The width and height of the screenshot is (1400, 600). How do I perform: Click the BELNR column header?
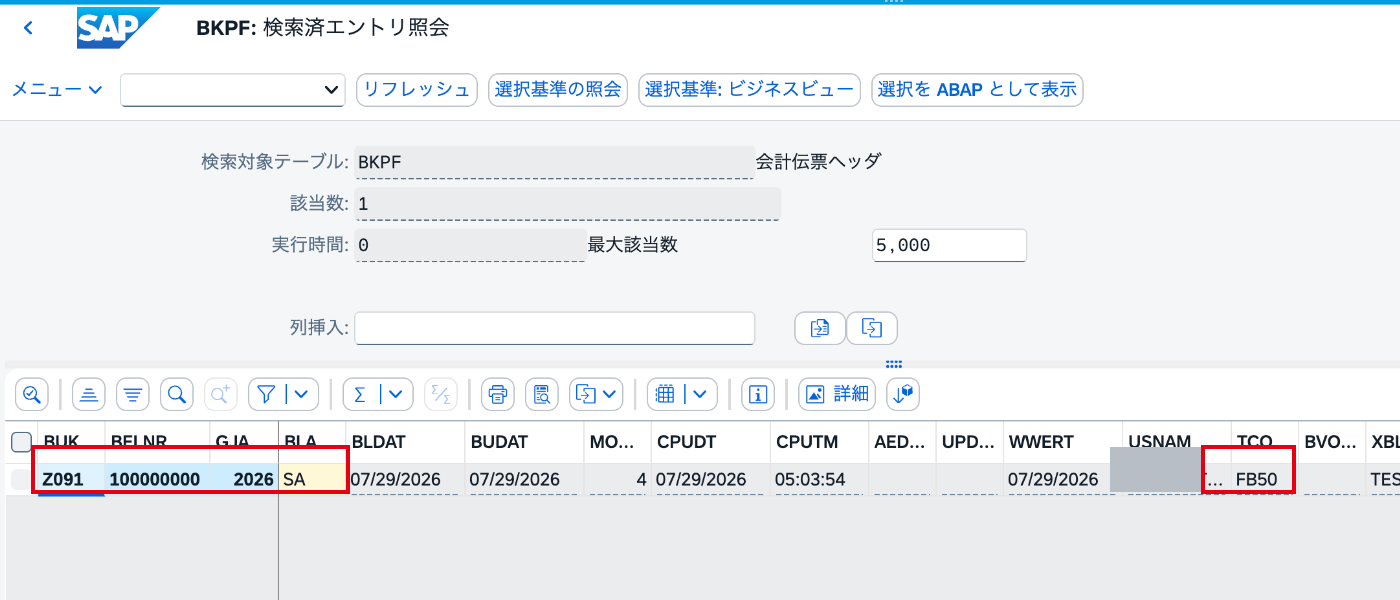[157, 442]
